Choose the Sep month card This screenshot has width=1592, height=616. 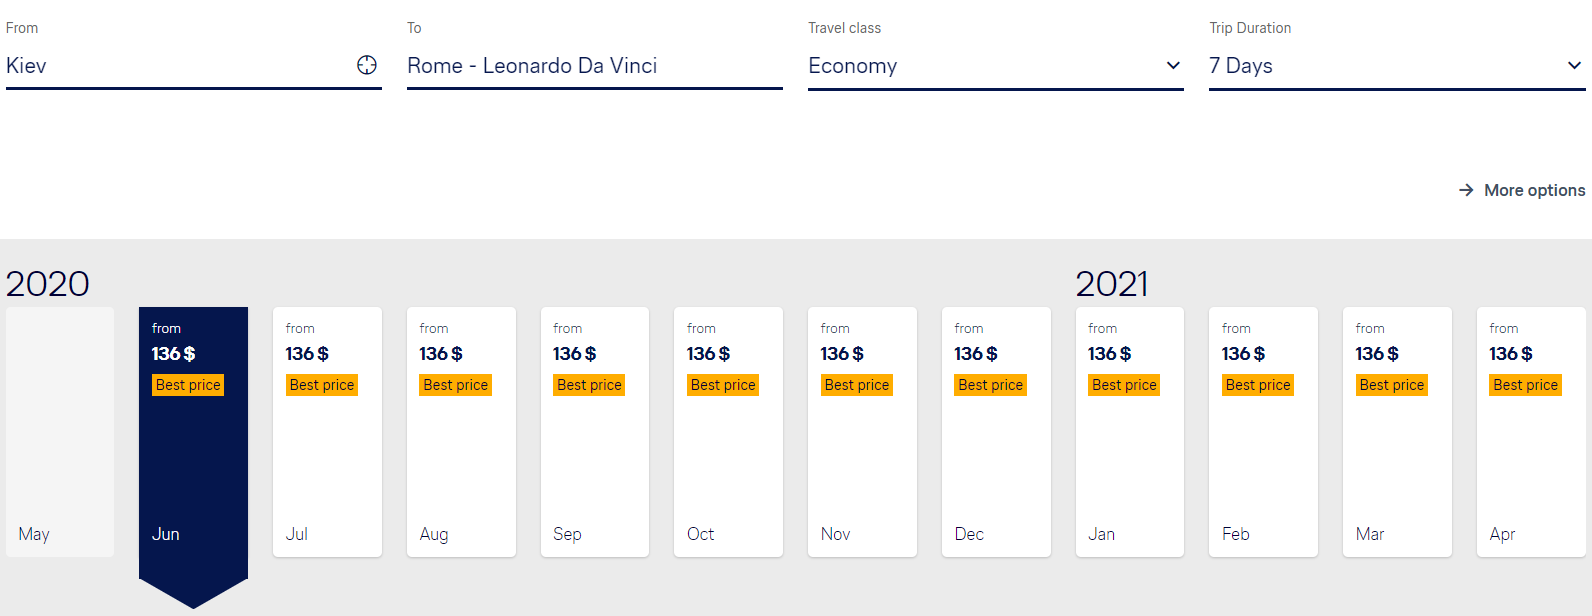pos(595,432)
